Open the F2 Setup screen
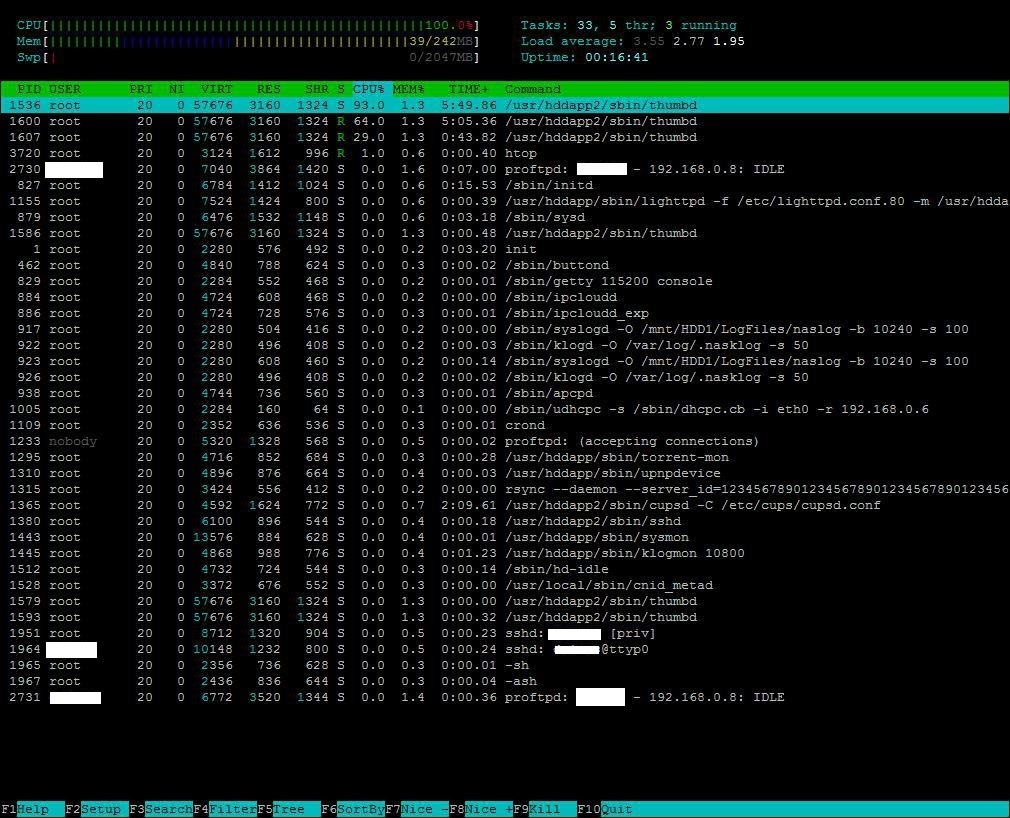1010x818 pixels. [x=97, y=809]
